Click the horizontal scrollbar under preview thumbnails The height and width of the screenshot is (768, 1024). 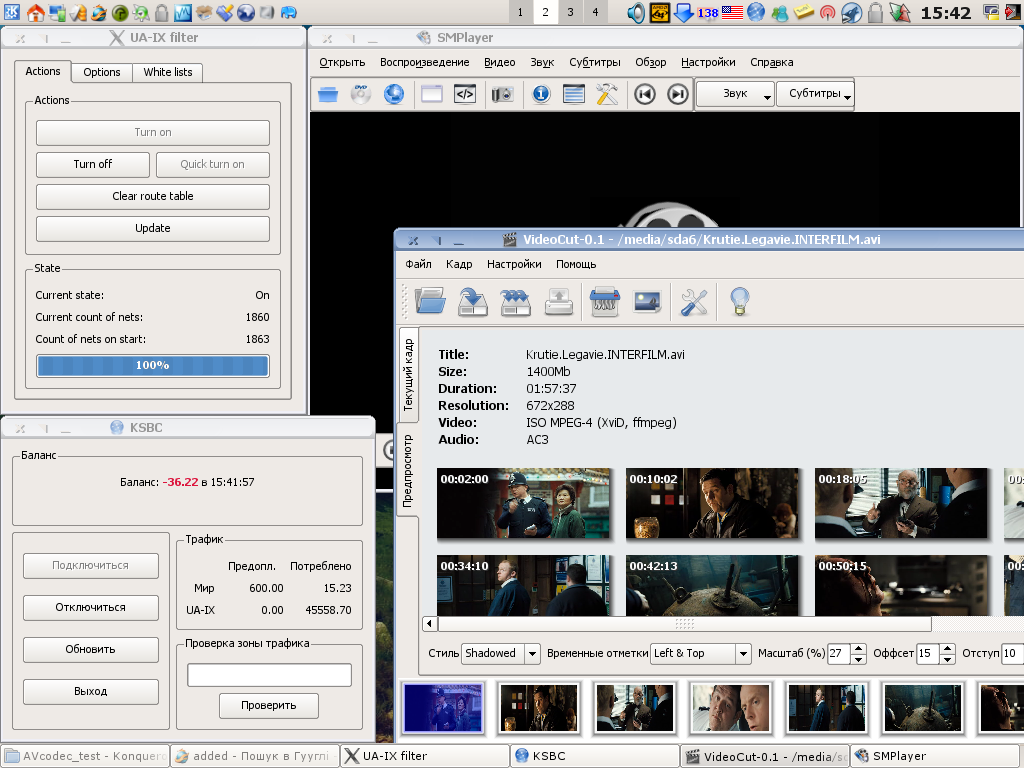684,624
